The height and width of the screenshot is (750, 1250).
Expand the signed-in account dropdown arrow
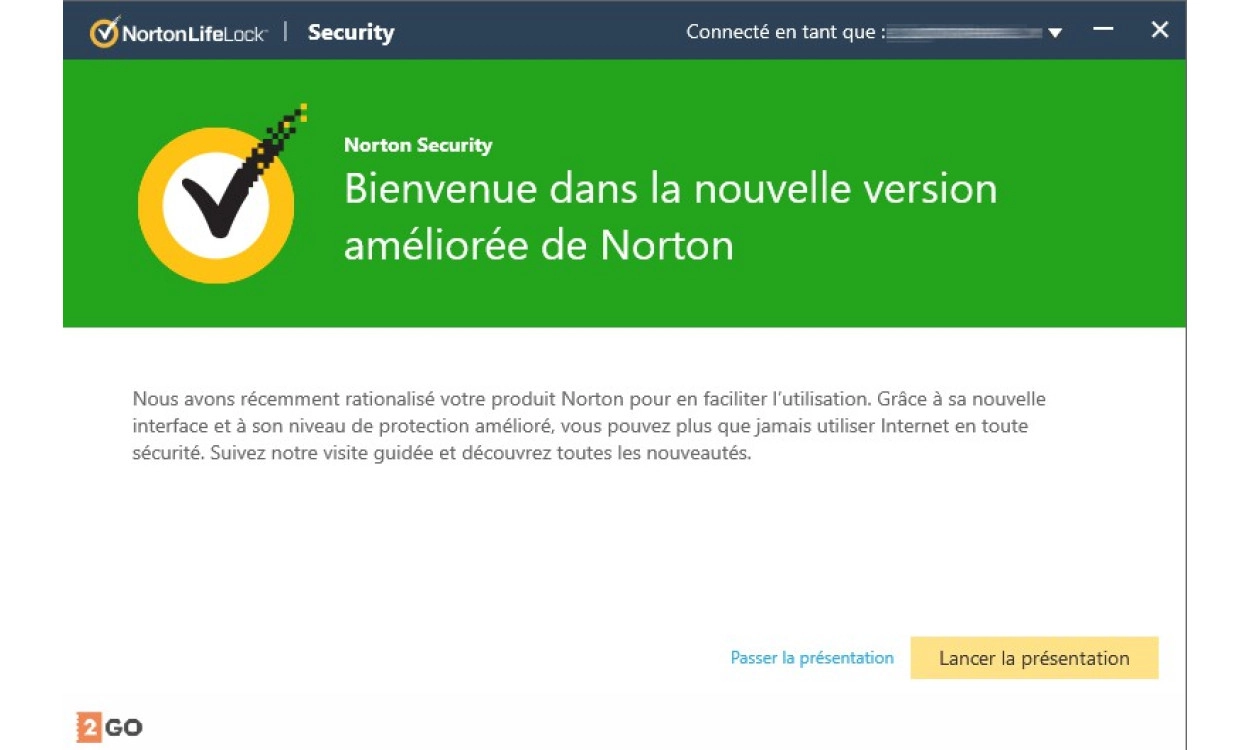point(1054,33)
